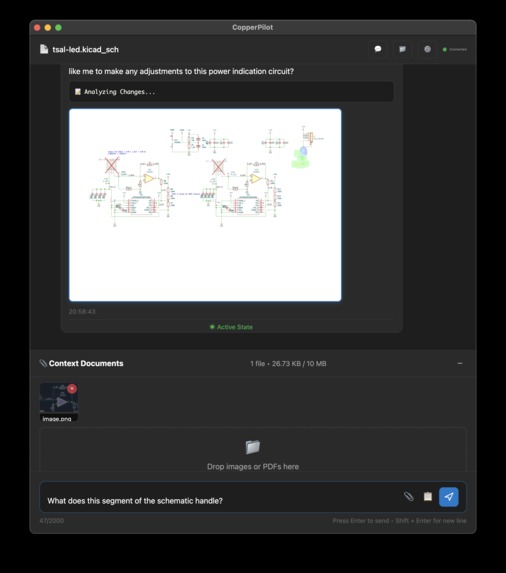Click the 20:58:43 timestamp
The height and width of the screenshot is (573, 506).
[x=82, y=312]
